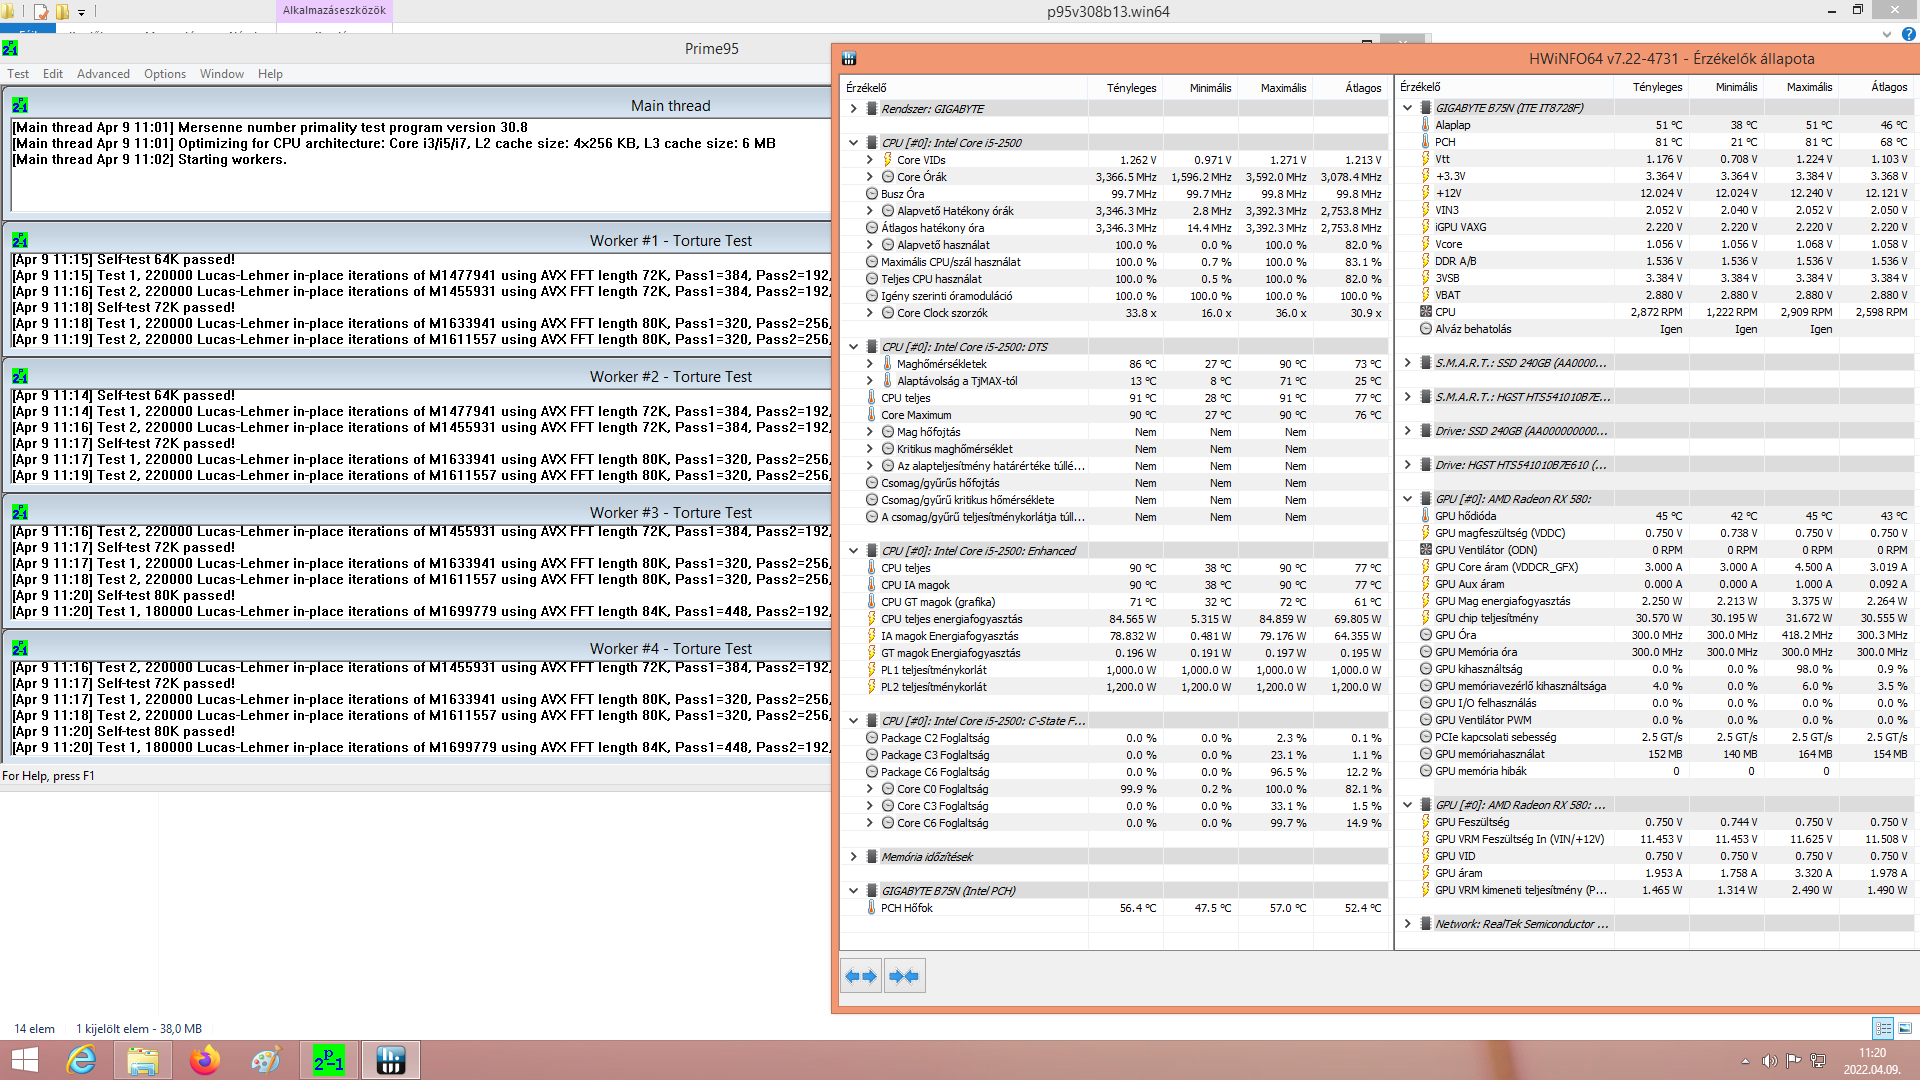Switch to HWiNFO via its taskbar icon
Viewport: 1920px width, 1080px height.
click(390, 1060)
